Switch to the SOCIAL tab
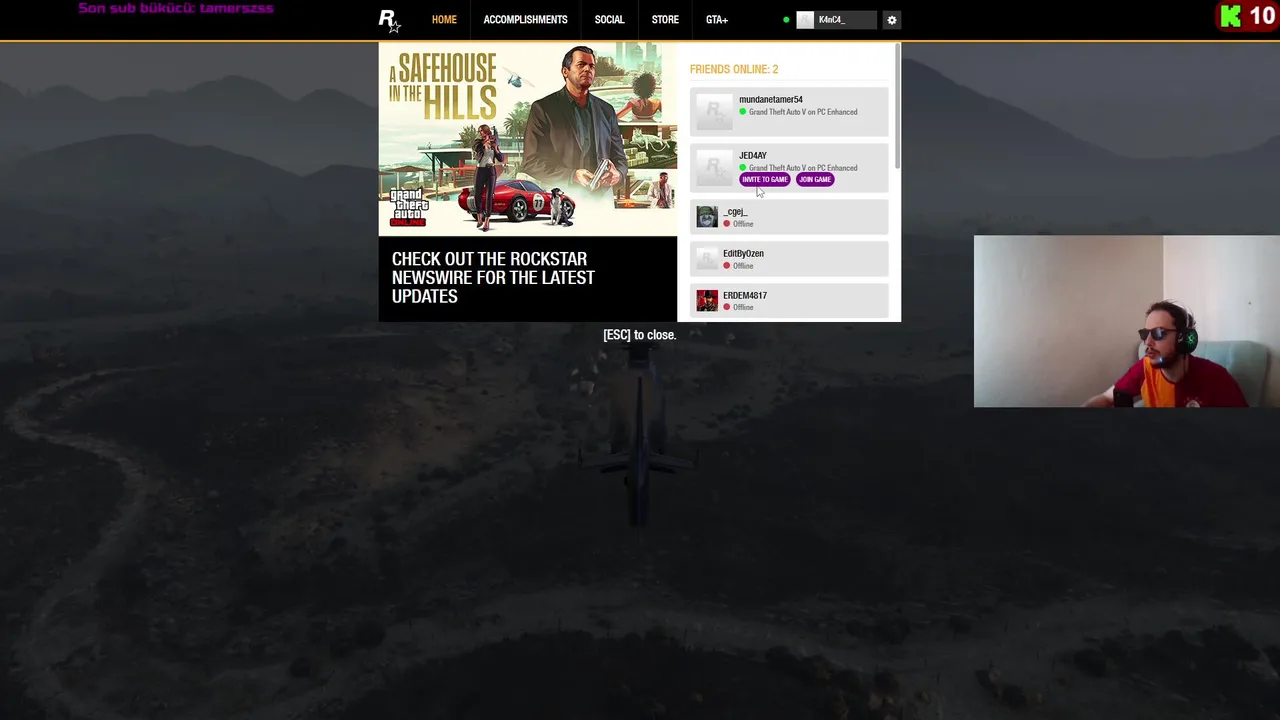The height and width of the screenshot is (720, 1280). 609,20
